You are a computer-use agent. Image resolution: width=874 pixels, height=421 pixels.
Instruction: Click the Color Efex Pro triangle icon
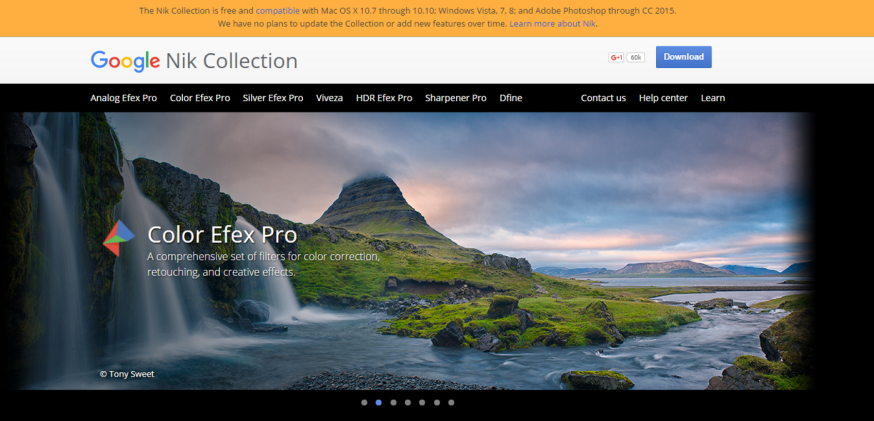119,238
